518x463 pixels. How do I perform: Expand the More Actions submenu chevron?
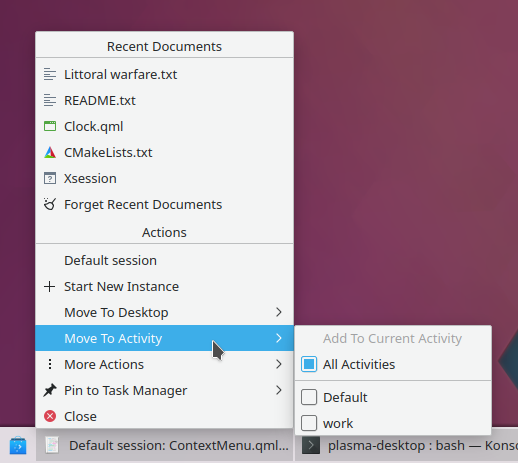(279, 364)
